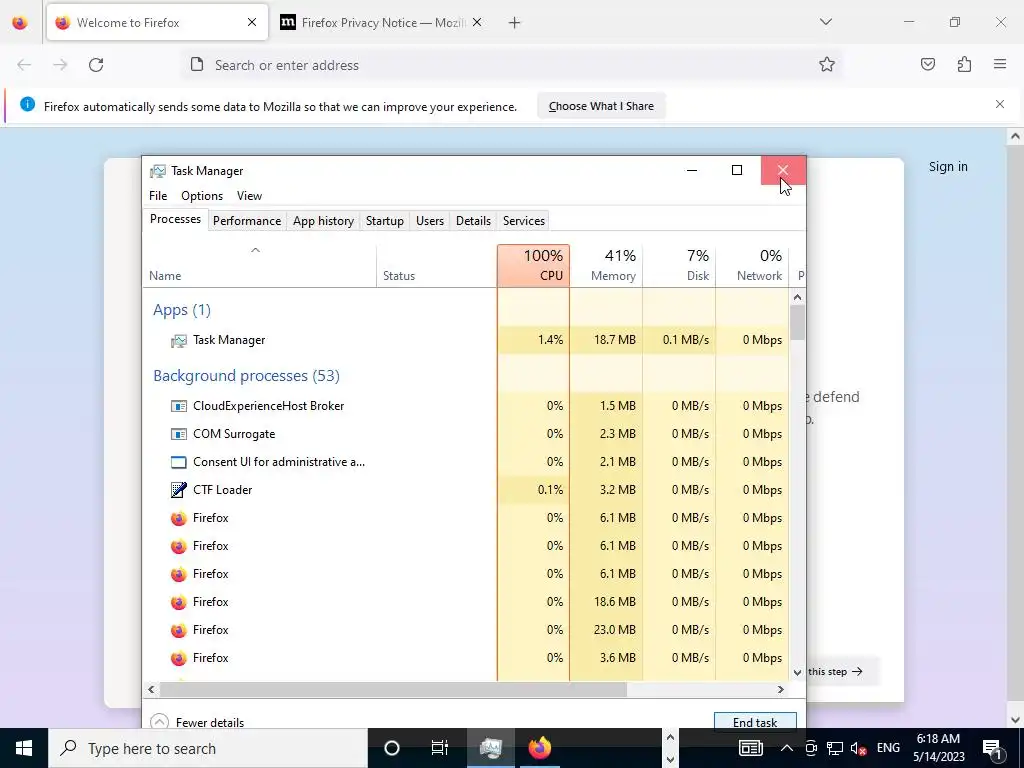Viewport: 1024px width, 768px height.
Task: Bookmark this page with the star icon
Action: pyautogui.click(x=827, y=64)
